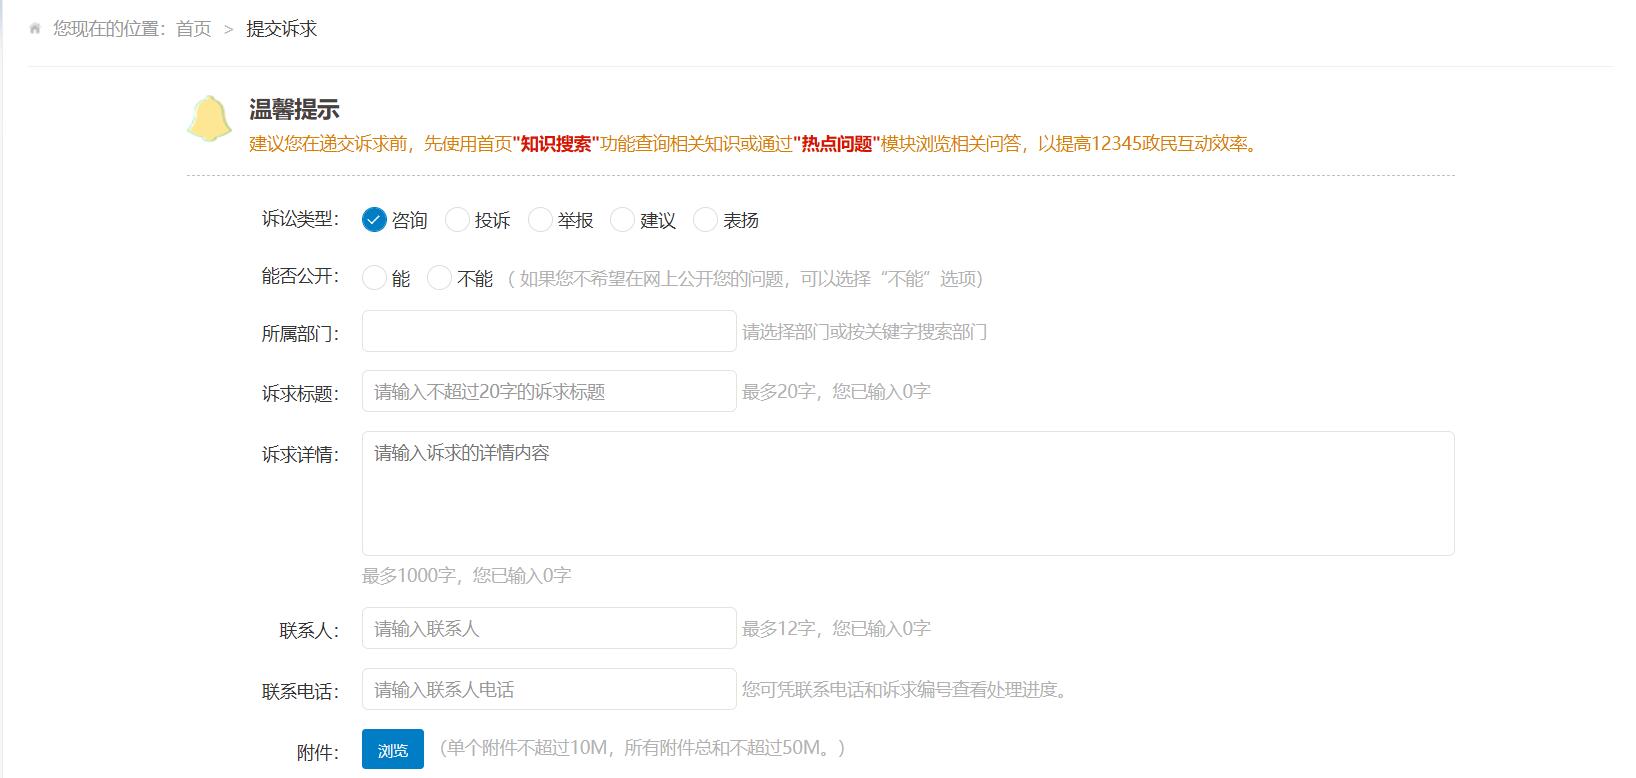Set 能否公开 to 能

[374, 278]
